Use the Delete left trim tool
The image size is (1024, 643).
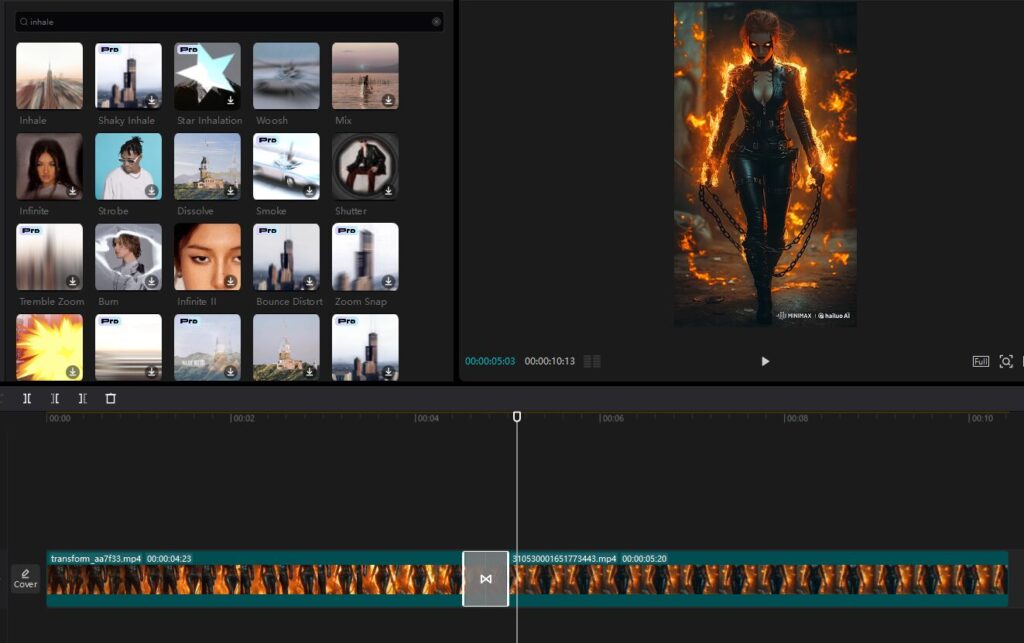pyautogui.click(x=55, y=398)
